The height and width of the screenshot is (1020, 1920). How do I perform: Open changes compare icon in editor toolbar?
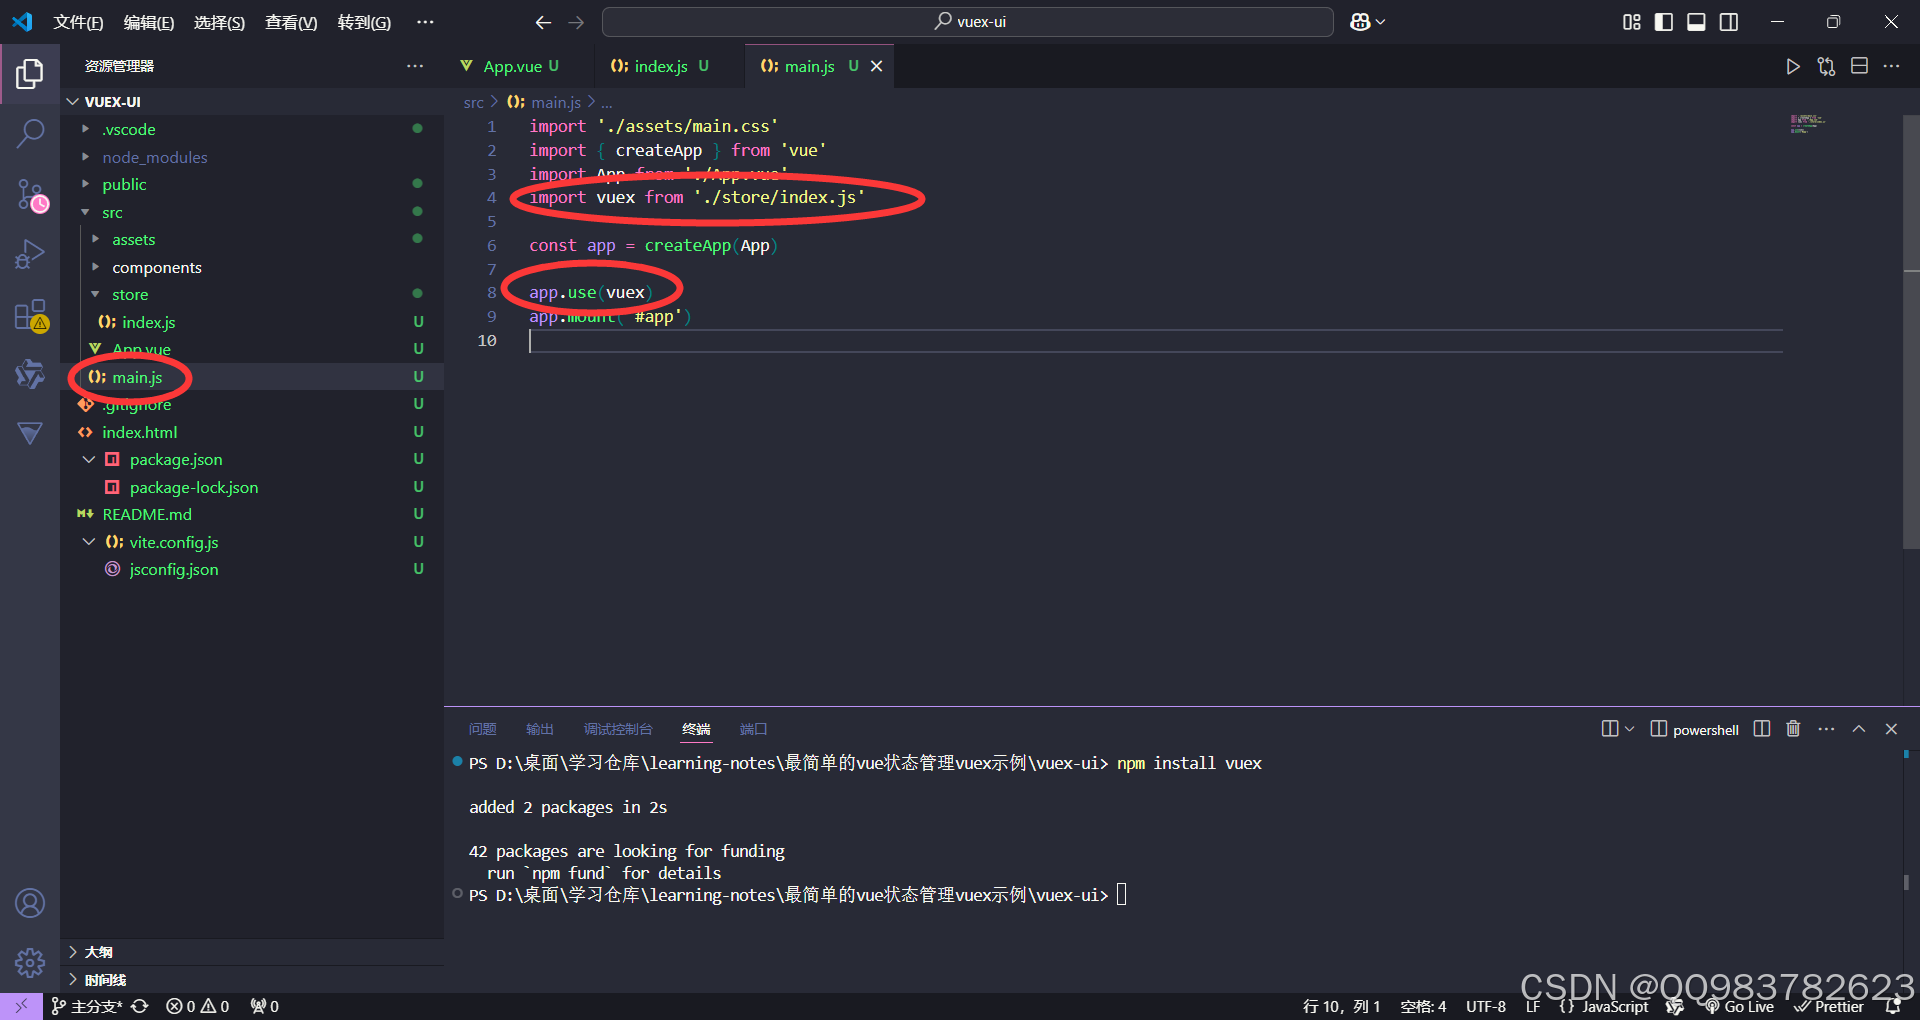1826,66
